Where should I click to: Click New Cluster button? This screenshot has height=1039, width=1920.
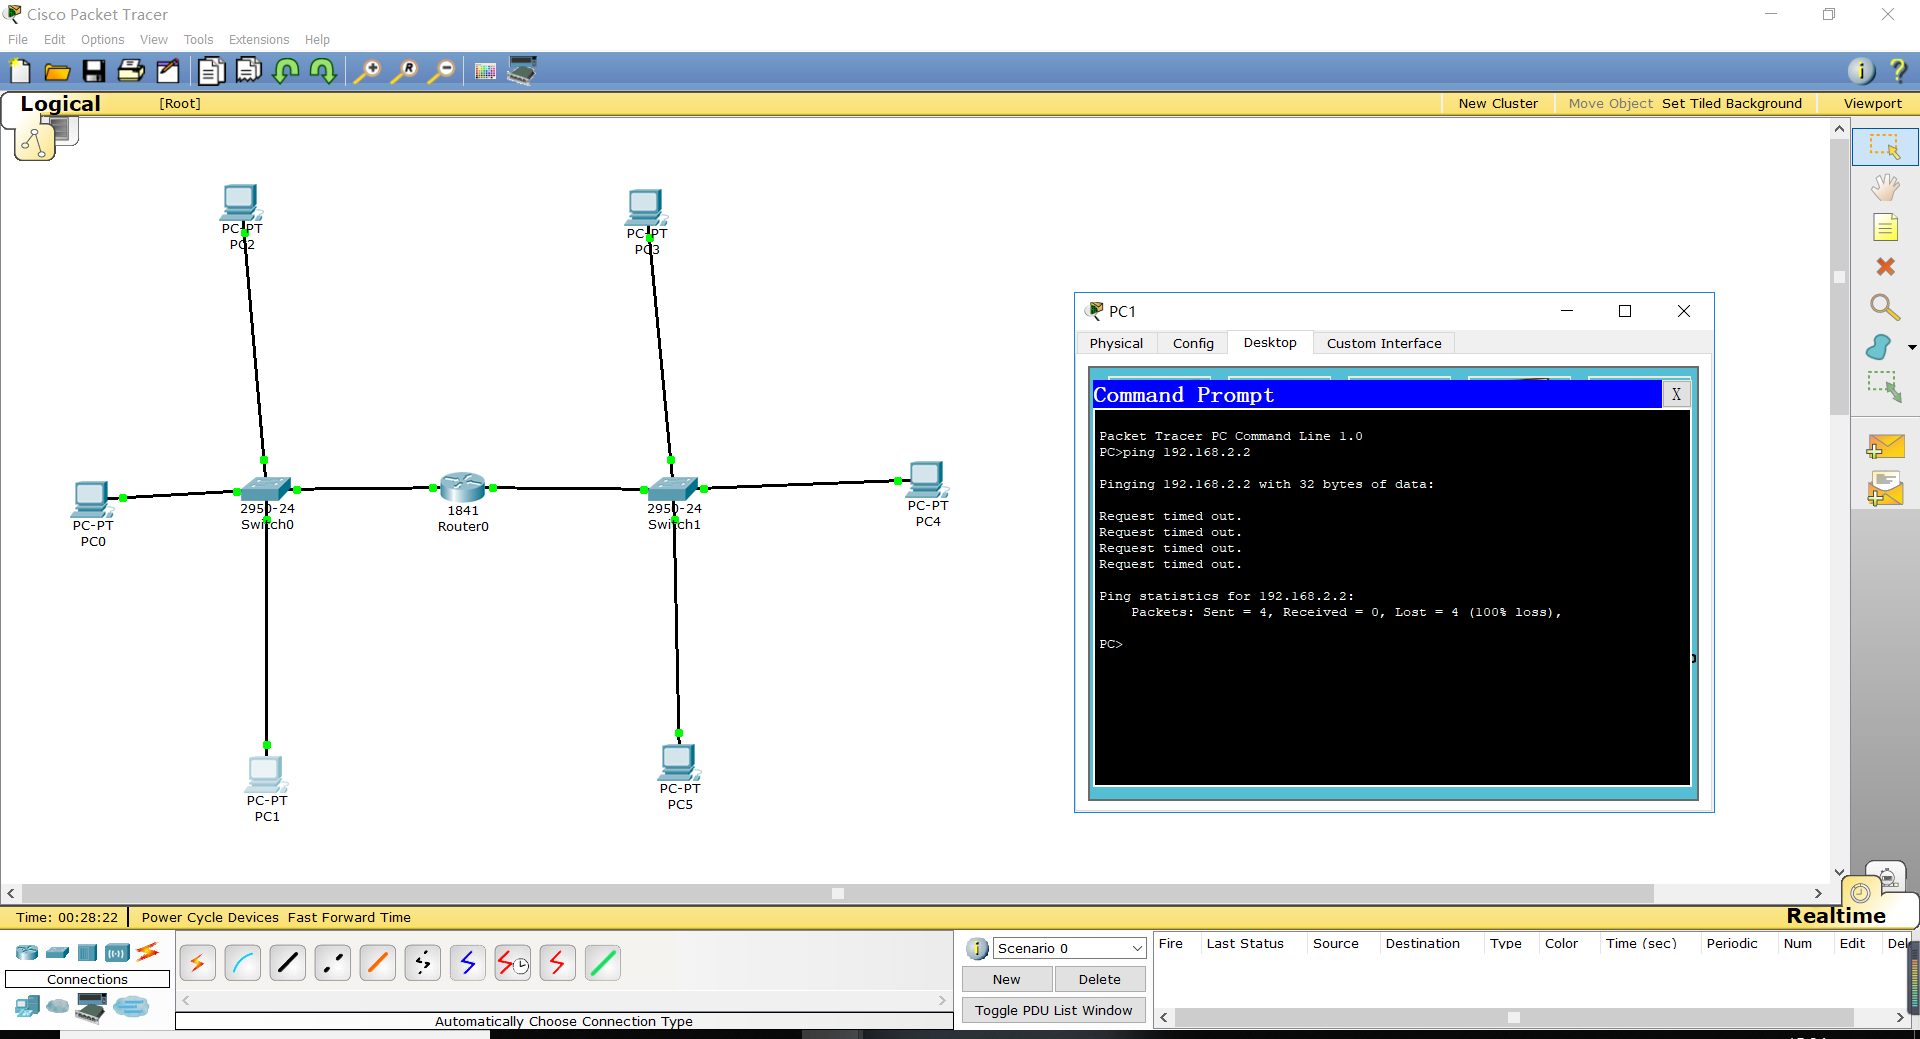click(1498, 103)
